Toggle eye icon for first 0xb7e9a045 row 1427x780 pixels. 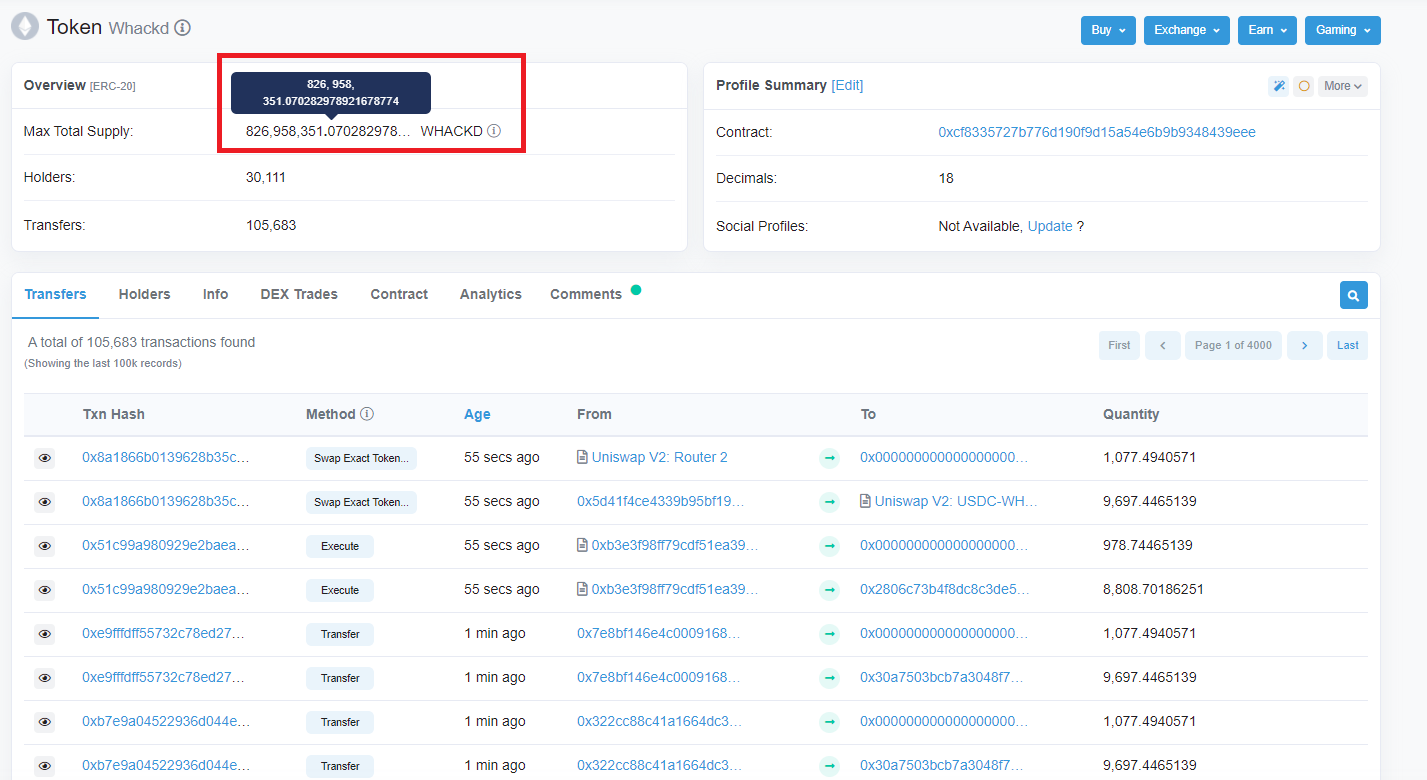[x=44, y=722]
